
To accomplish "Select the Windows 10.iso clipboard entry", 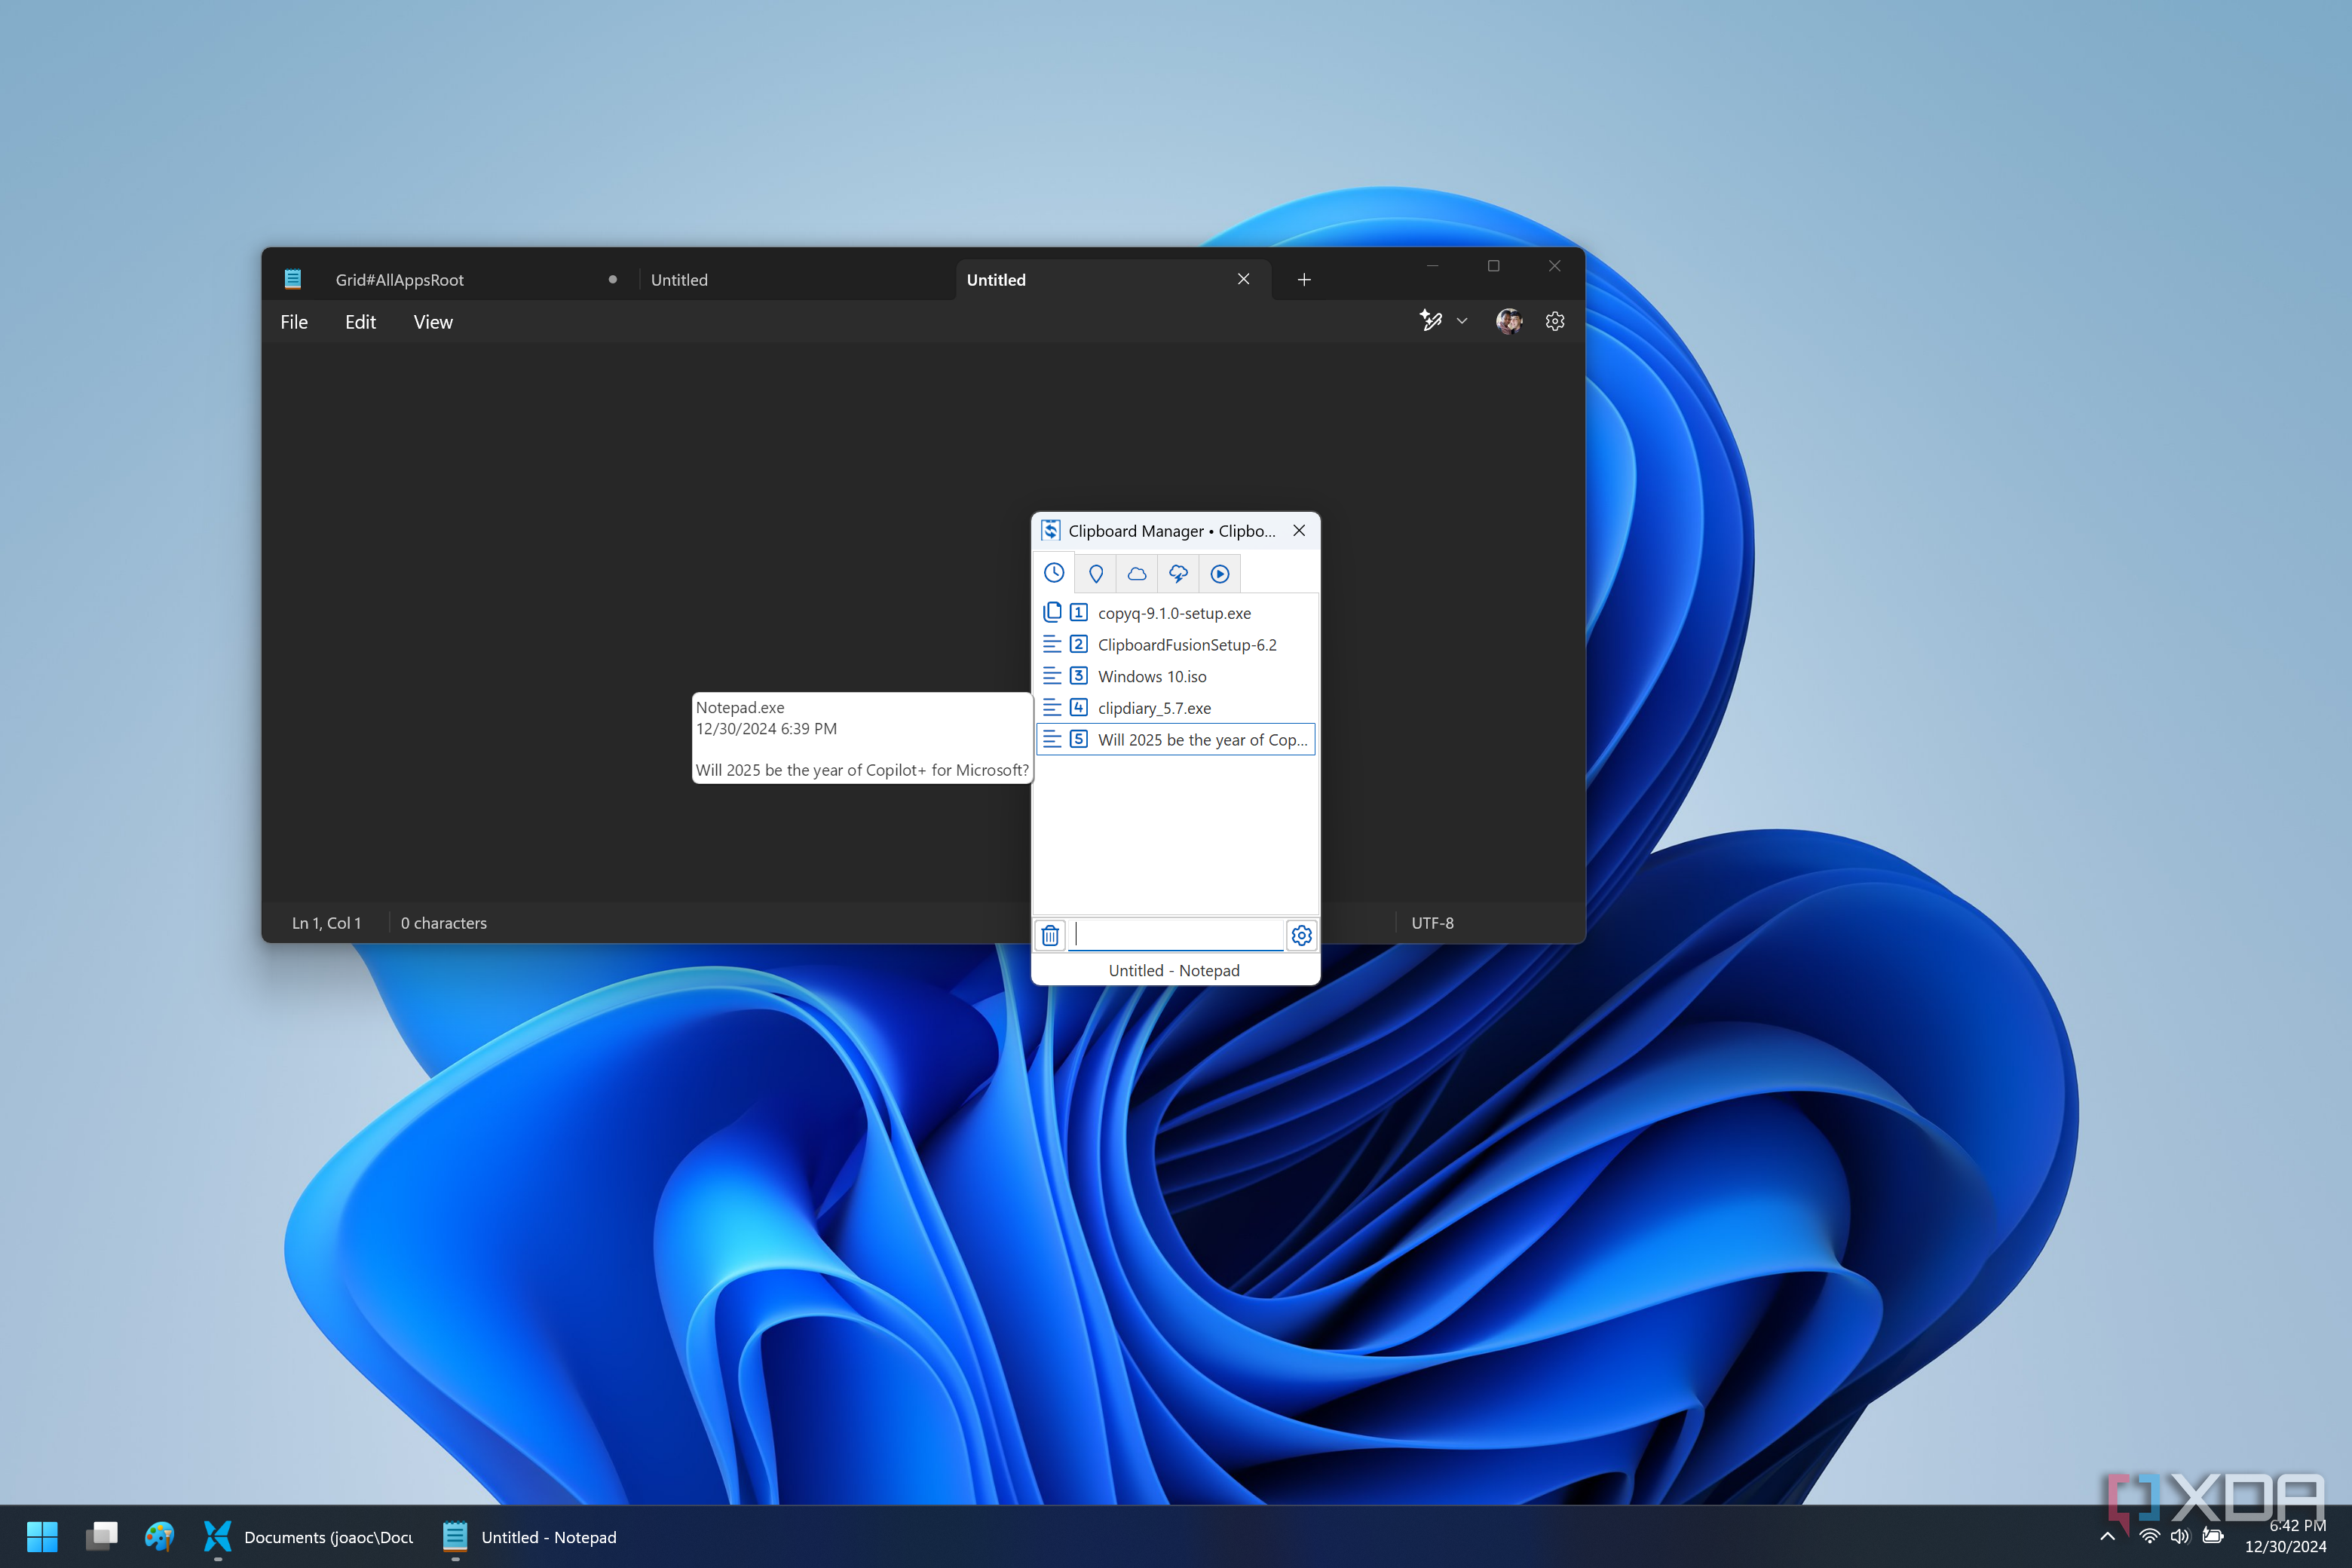I will pyautogui.click(x=1152, y=676).
